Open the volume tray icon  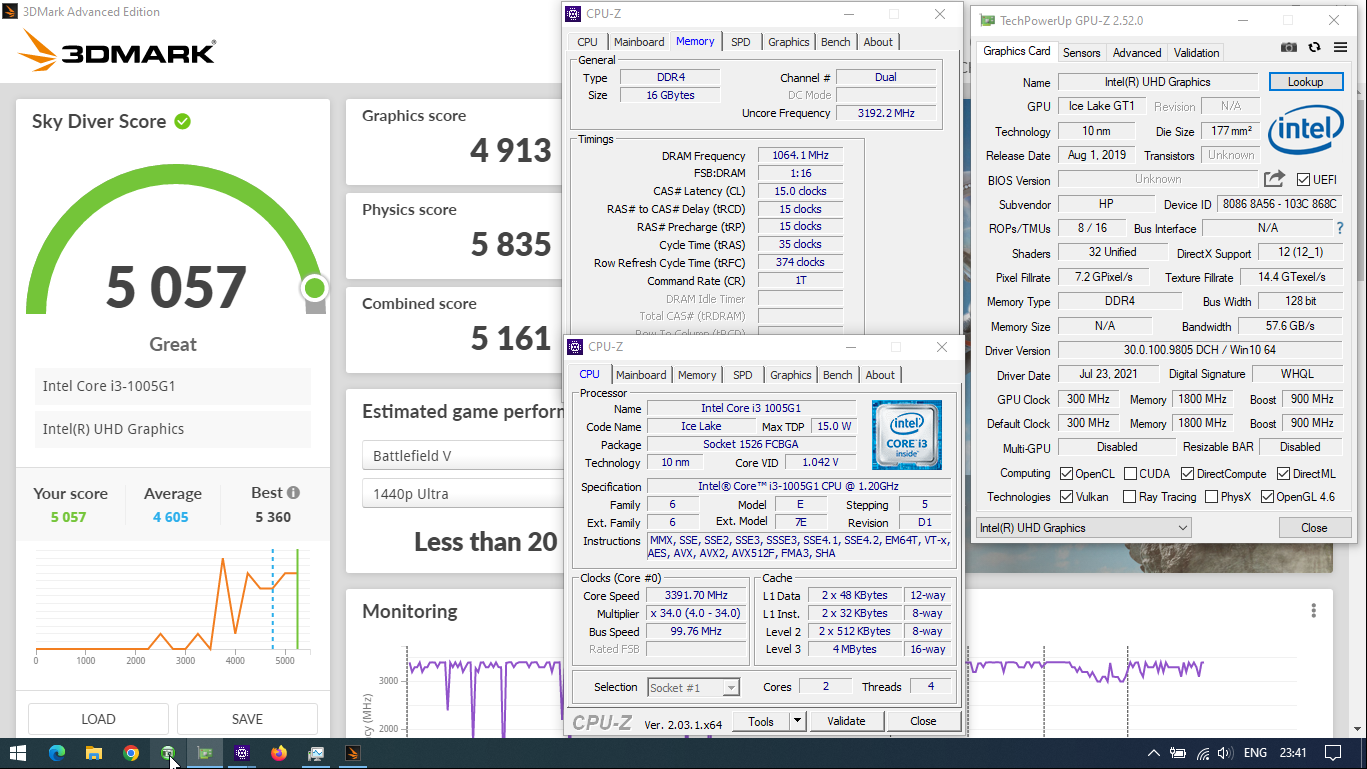click(x=1227, y=753)
